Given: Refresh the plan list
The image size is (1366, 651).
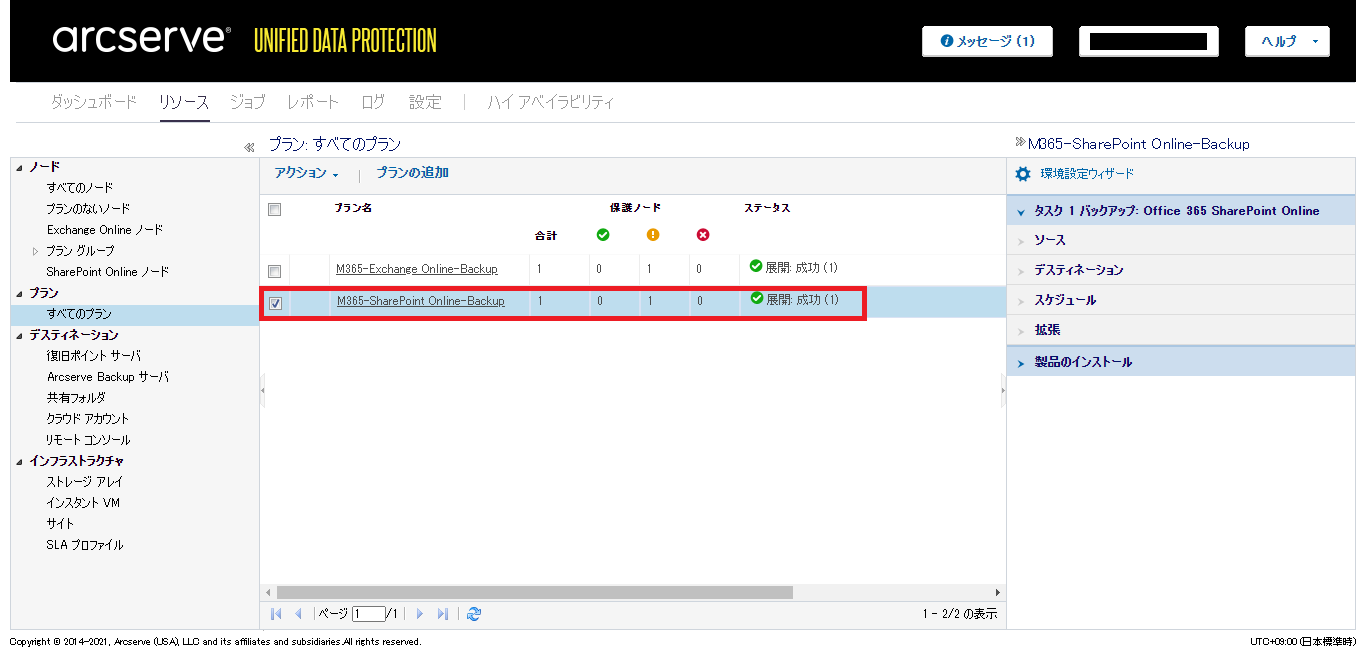Looking at the screenshot, I should click(474, 614).
